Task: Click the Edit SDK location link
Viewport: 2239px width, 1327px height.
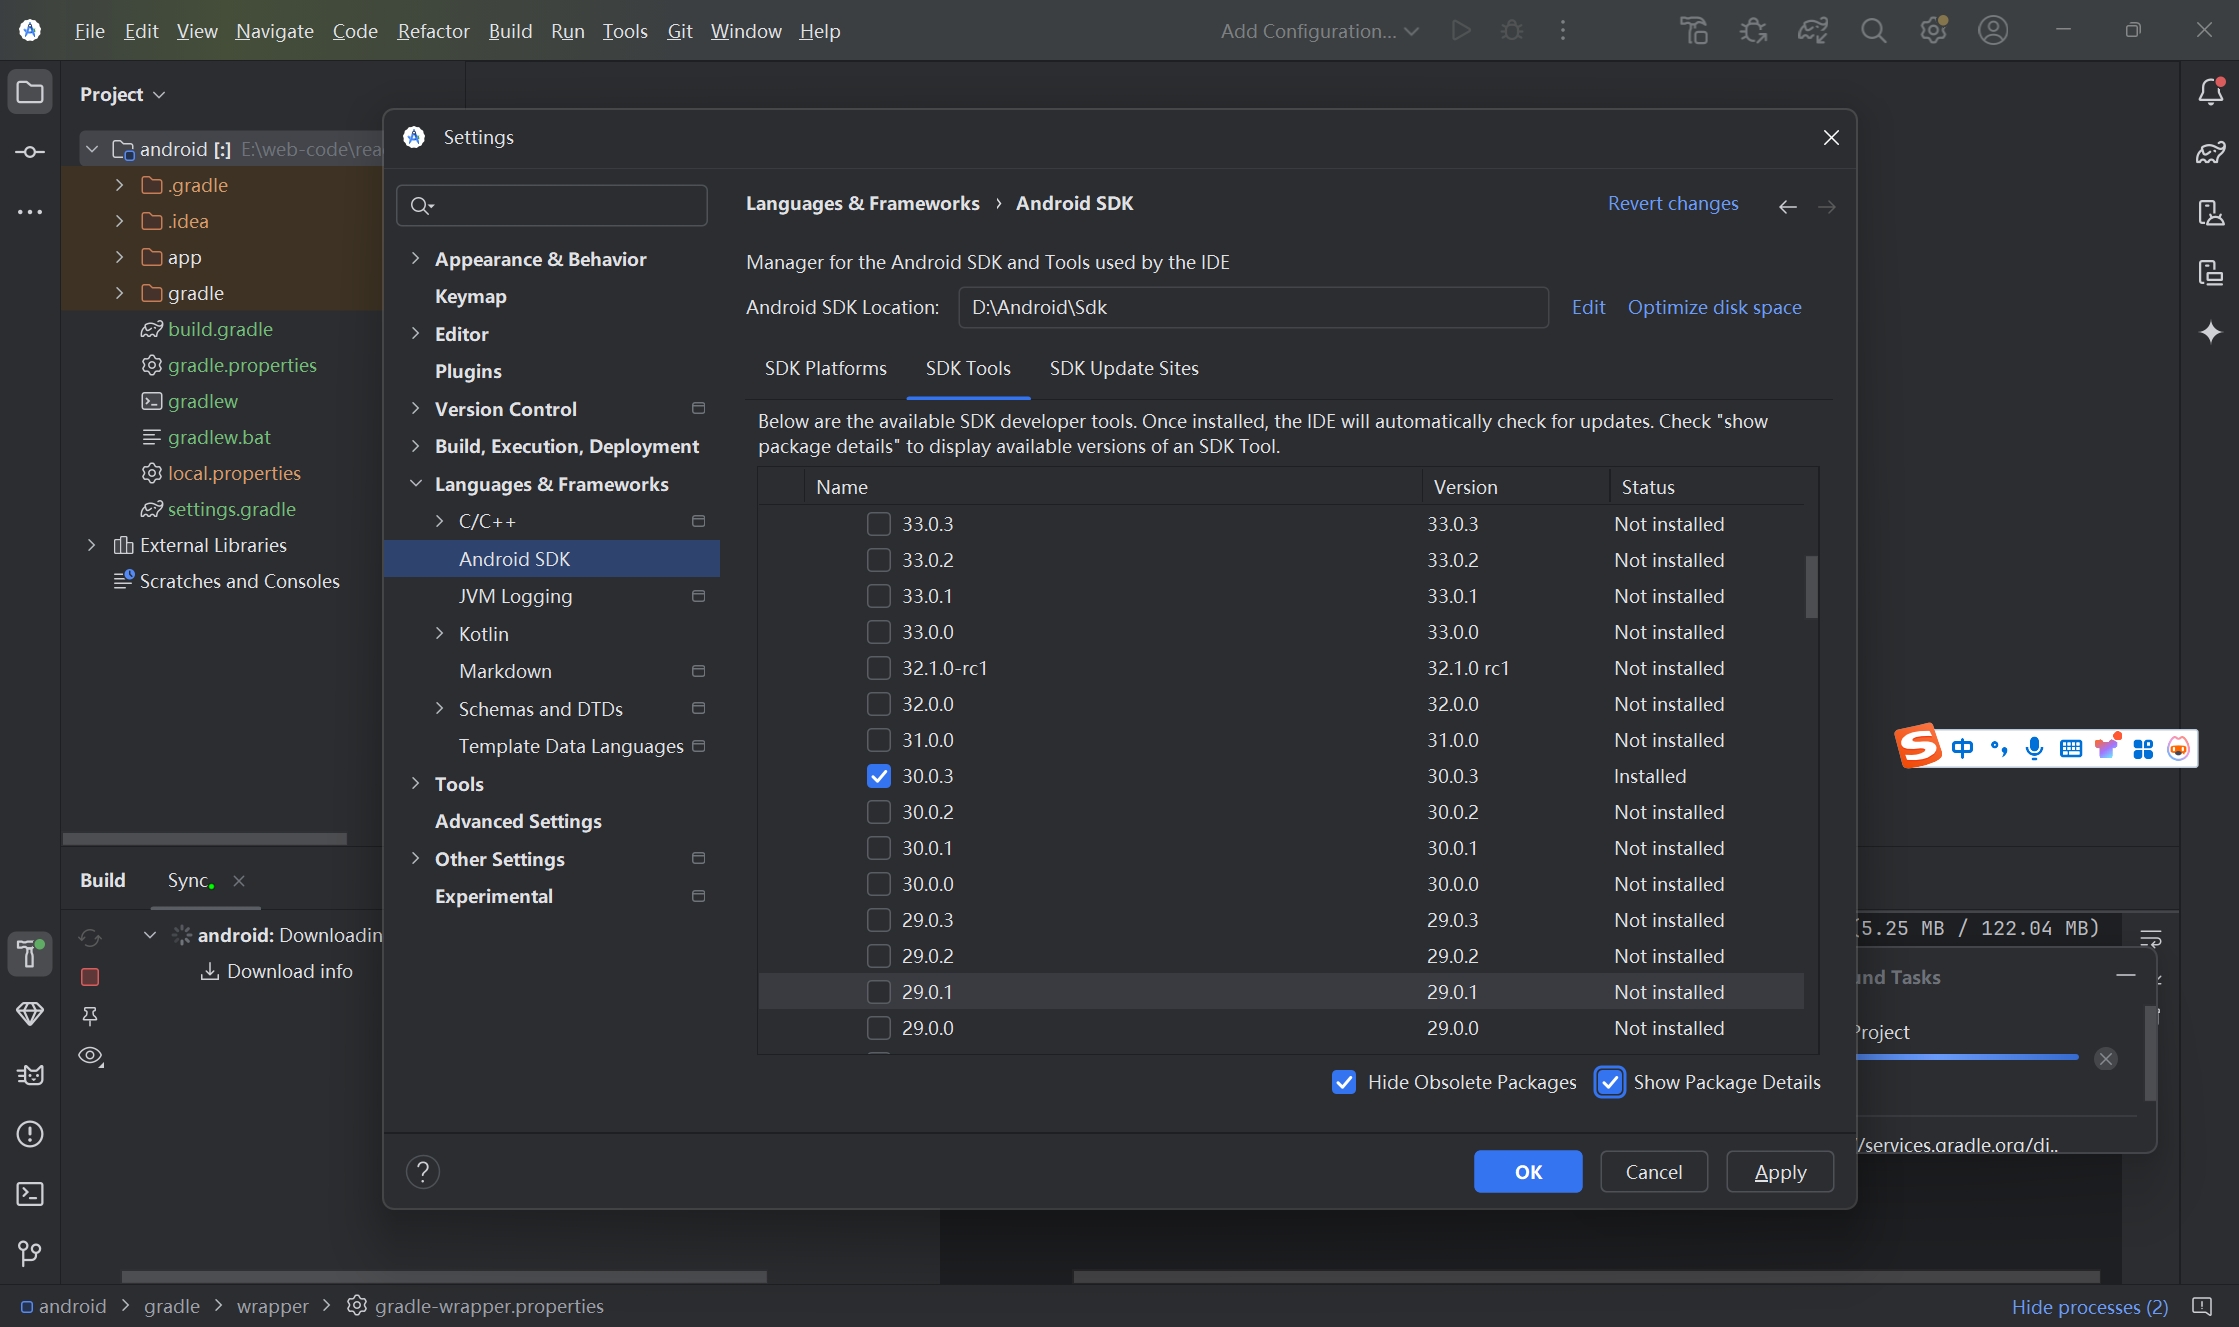Action: pos(1588,307)
